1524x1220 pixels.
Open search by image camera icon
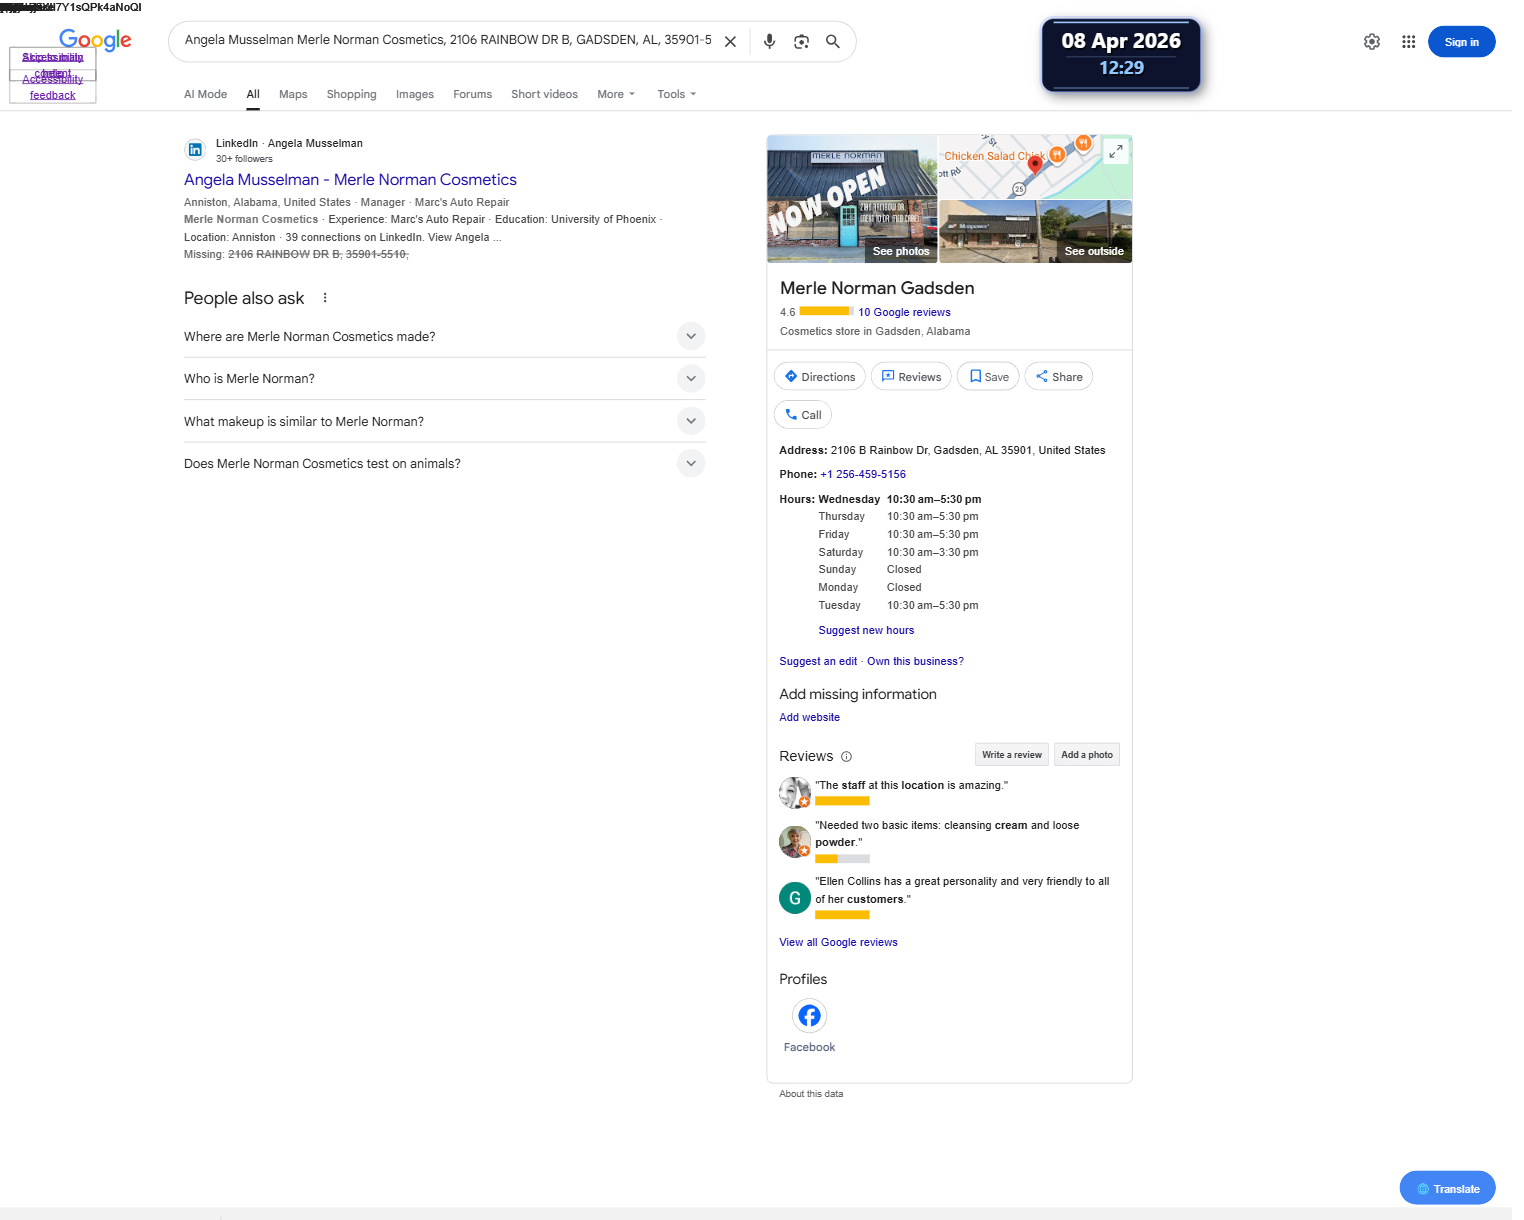coord(801,42)
